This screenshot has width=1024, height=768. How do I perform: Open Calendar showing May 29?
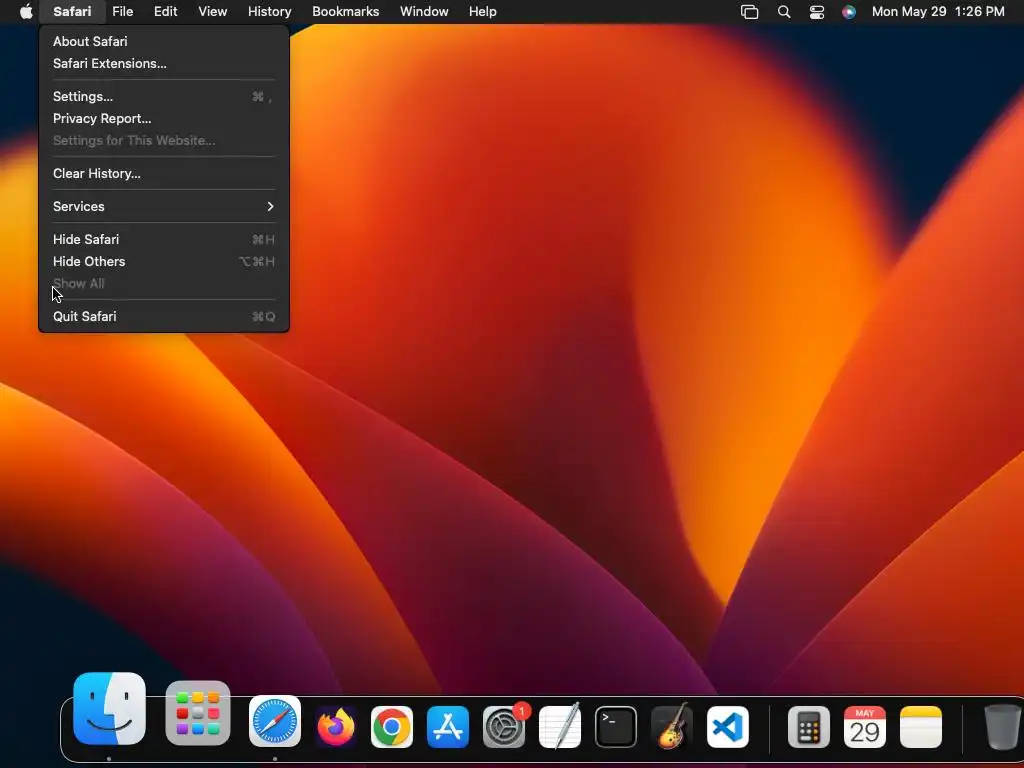click(865, 726)
